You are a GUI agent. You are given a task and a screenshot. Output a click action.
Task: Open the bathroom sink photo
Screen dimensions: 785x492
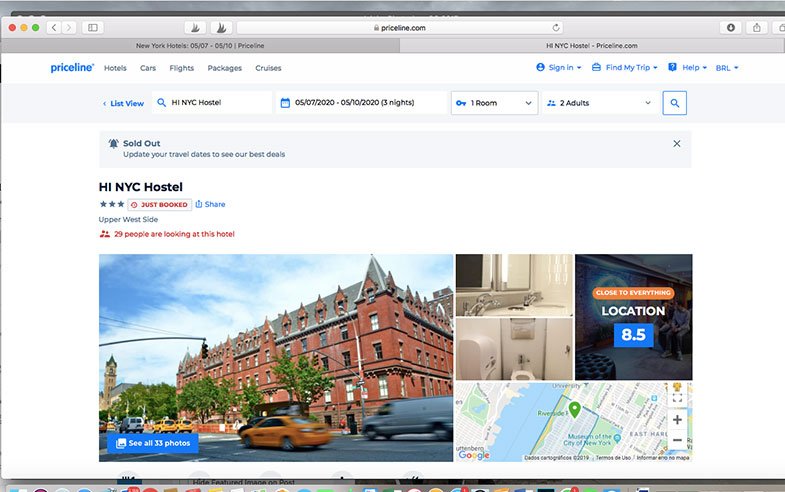click(514, 285)
